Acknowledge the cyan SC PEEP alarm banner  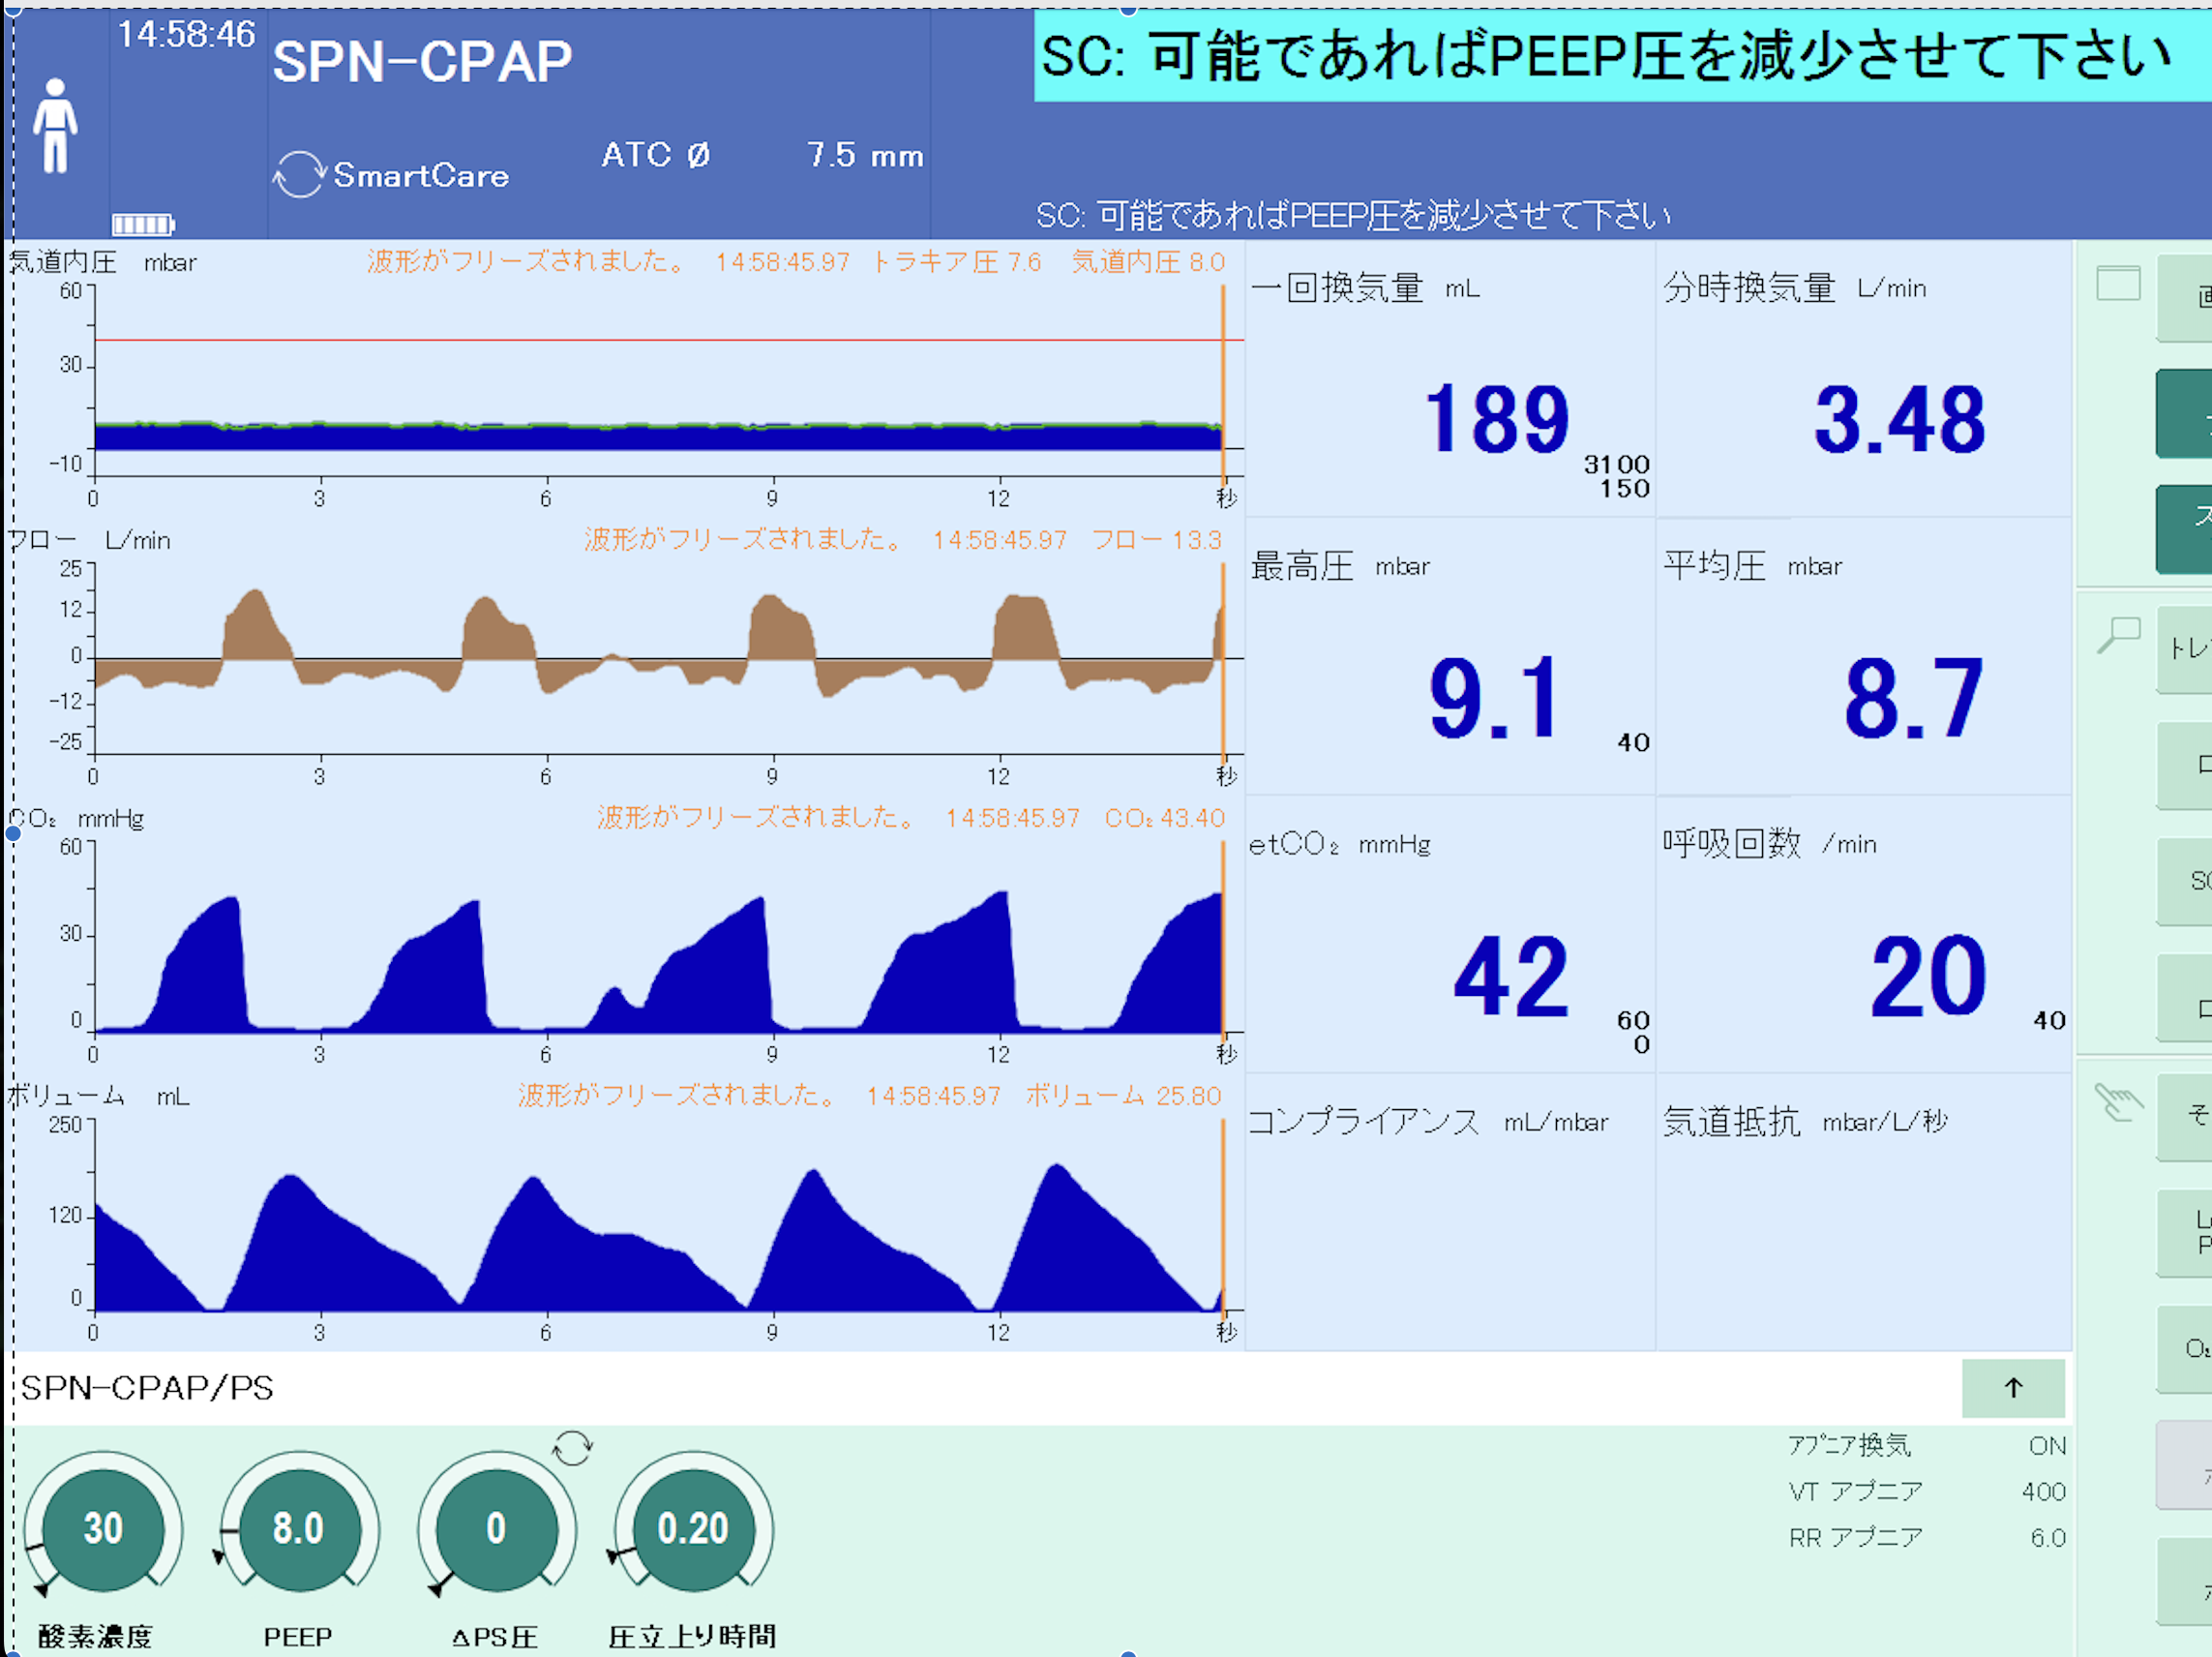coord(1622,55)
